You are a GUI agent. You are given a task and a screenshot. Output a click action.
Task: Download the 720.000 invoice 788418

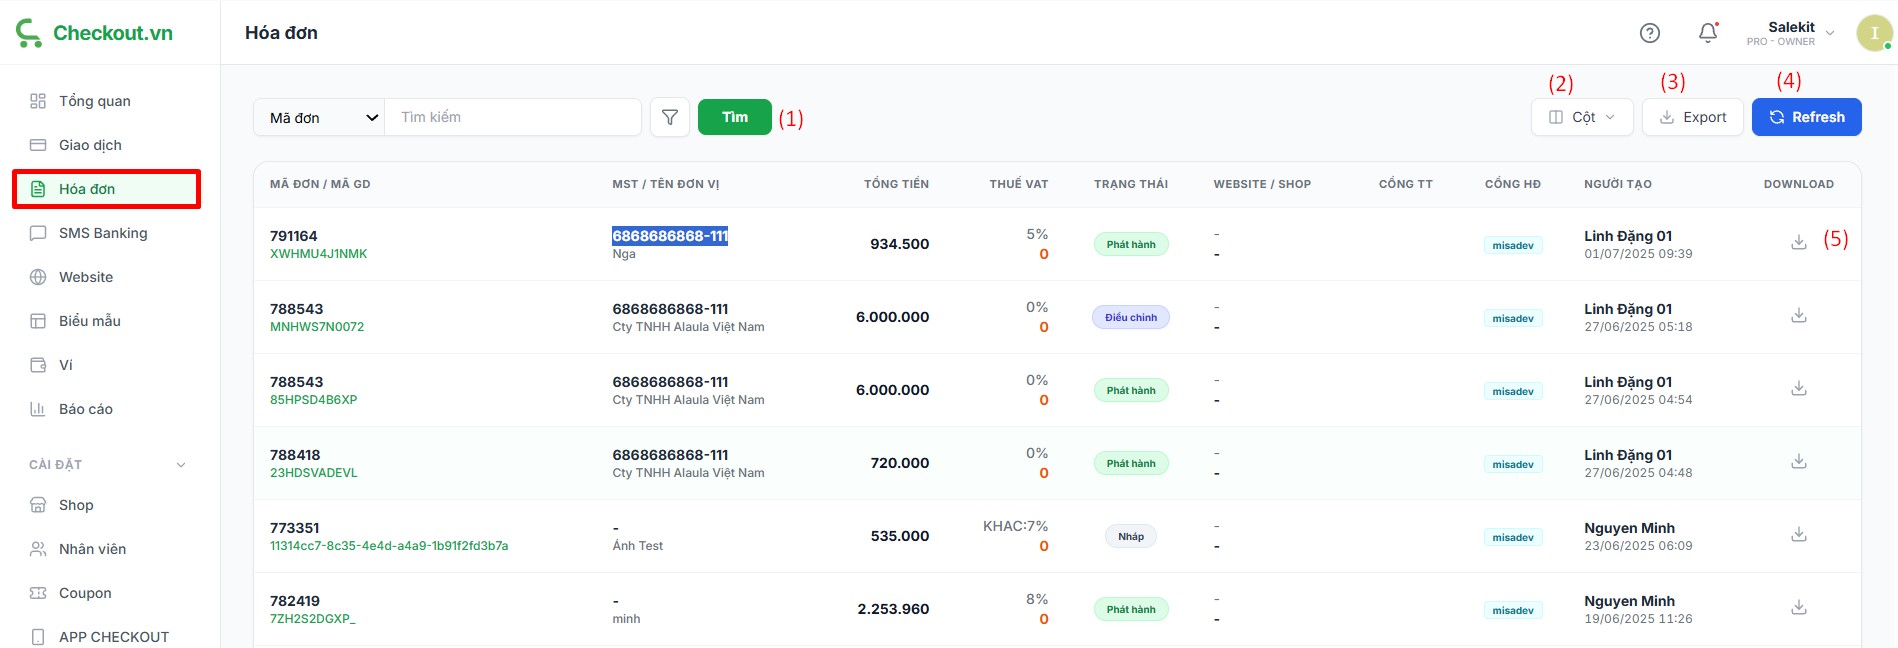coord(1798,462)
